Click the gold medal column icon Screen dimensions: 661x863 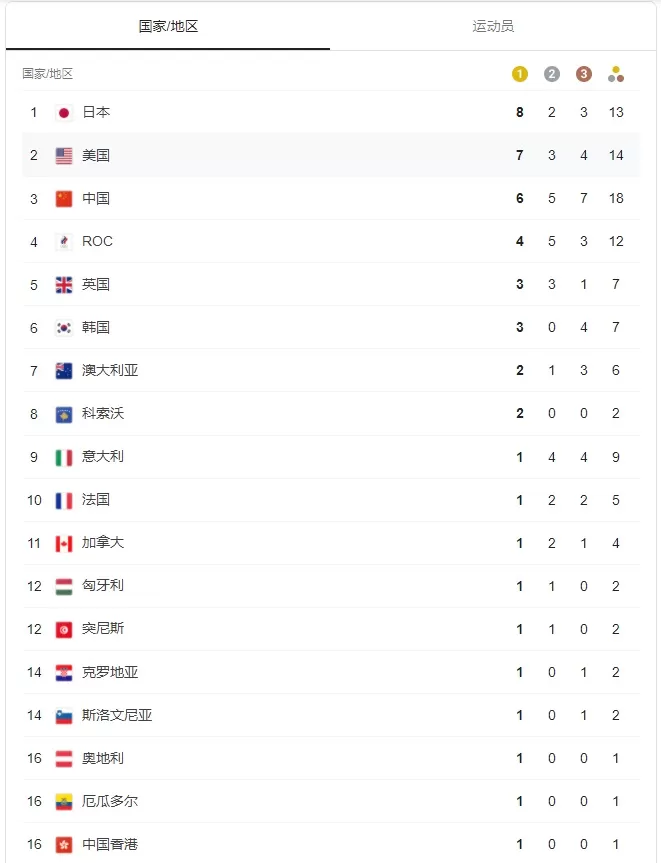[520, 74]
